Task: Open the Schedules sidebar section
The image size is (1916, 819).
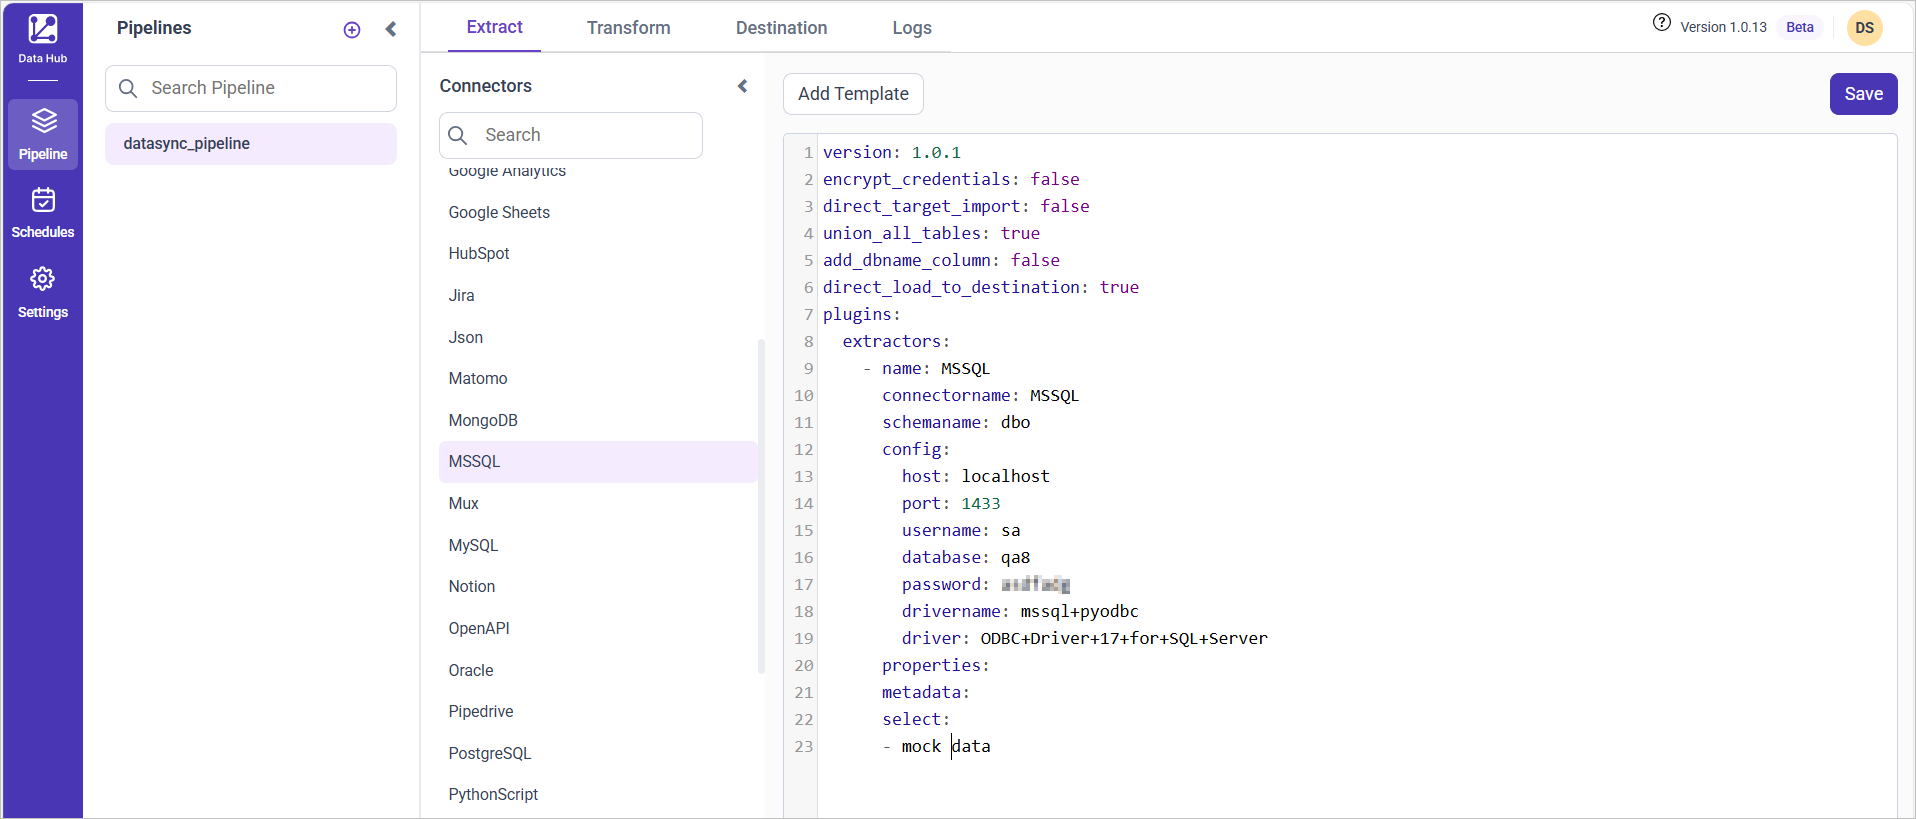Action: (x=43, y=213)
